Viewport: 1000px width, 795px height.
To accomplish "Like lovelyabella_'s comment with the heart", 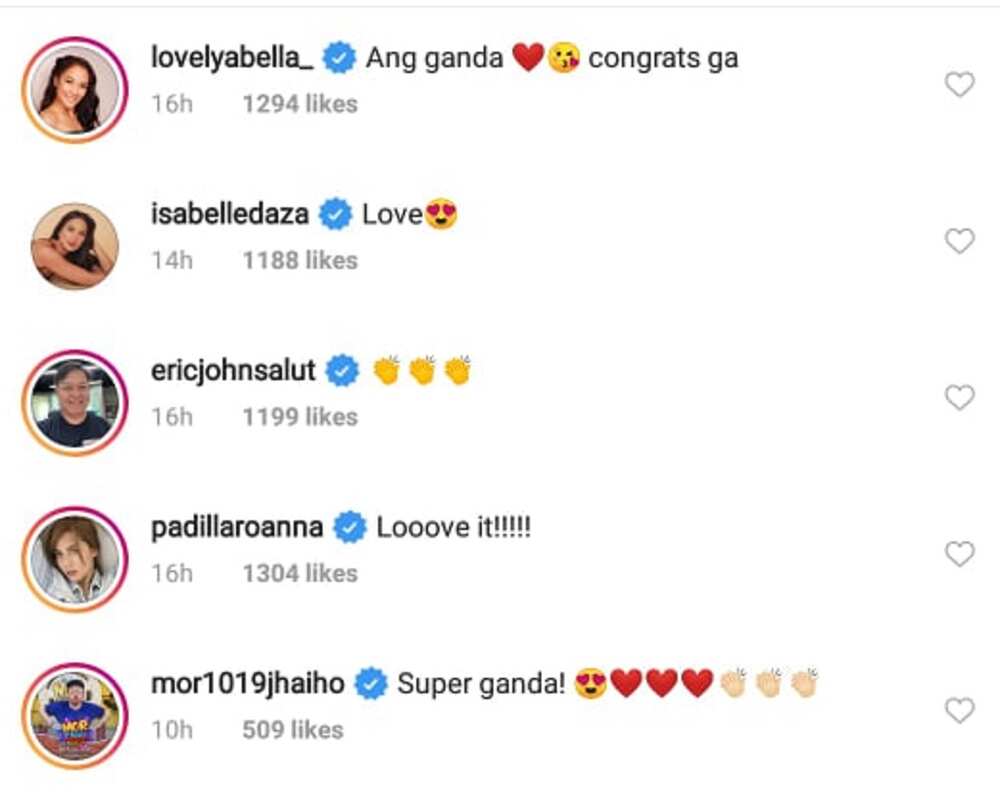I will tap(959, 84).
